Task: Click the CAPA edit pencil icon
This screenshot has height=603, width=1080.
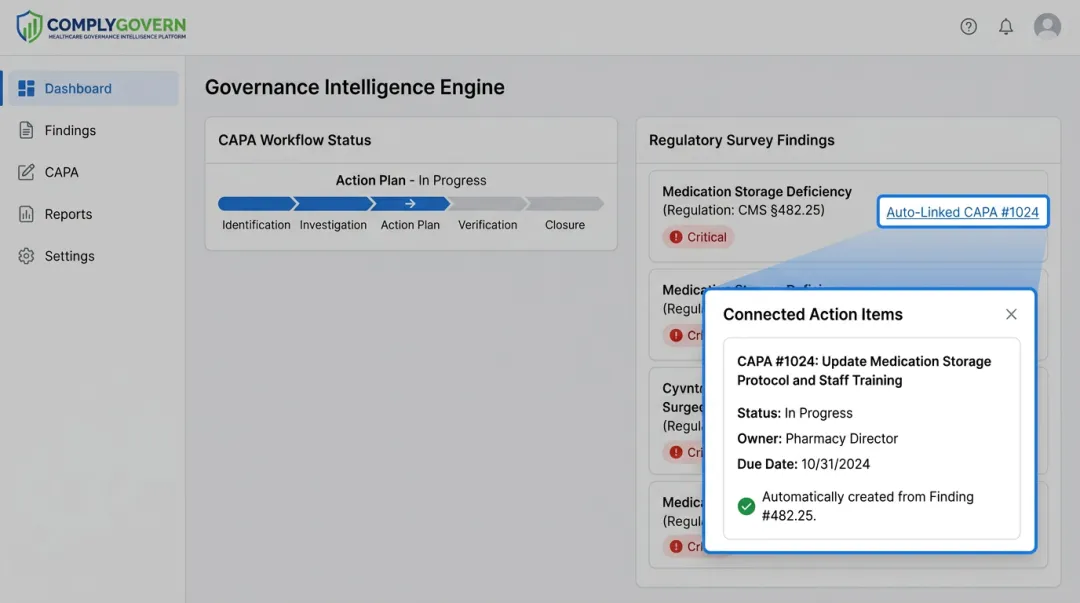Action: [26, 172]
